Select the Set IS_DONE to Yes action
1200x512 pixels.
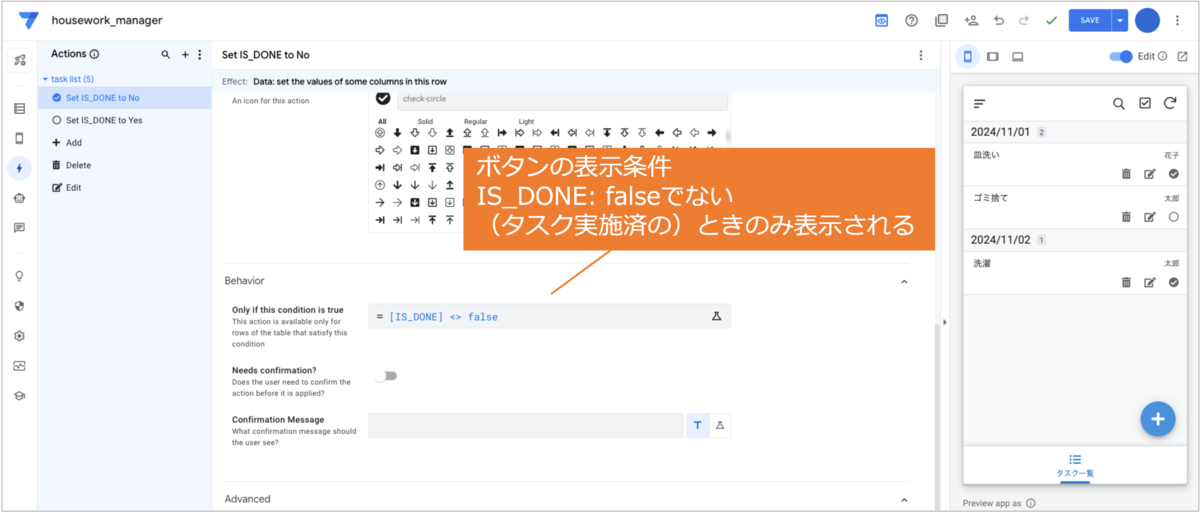(125, 120)
